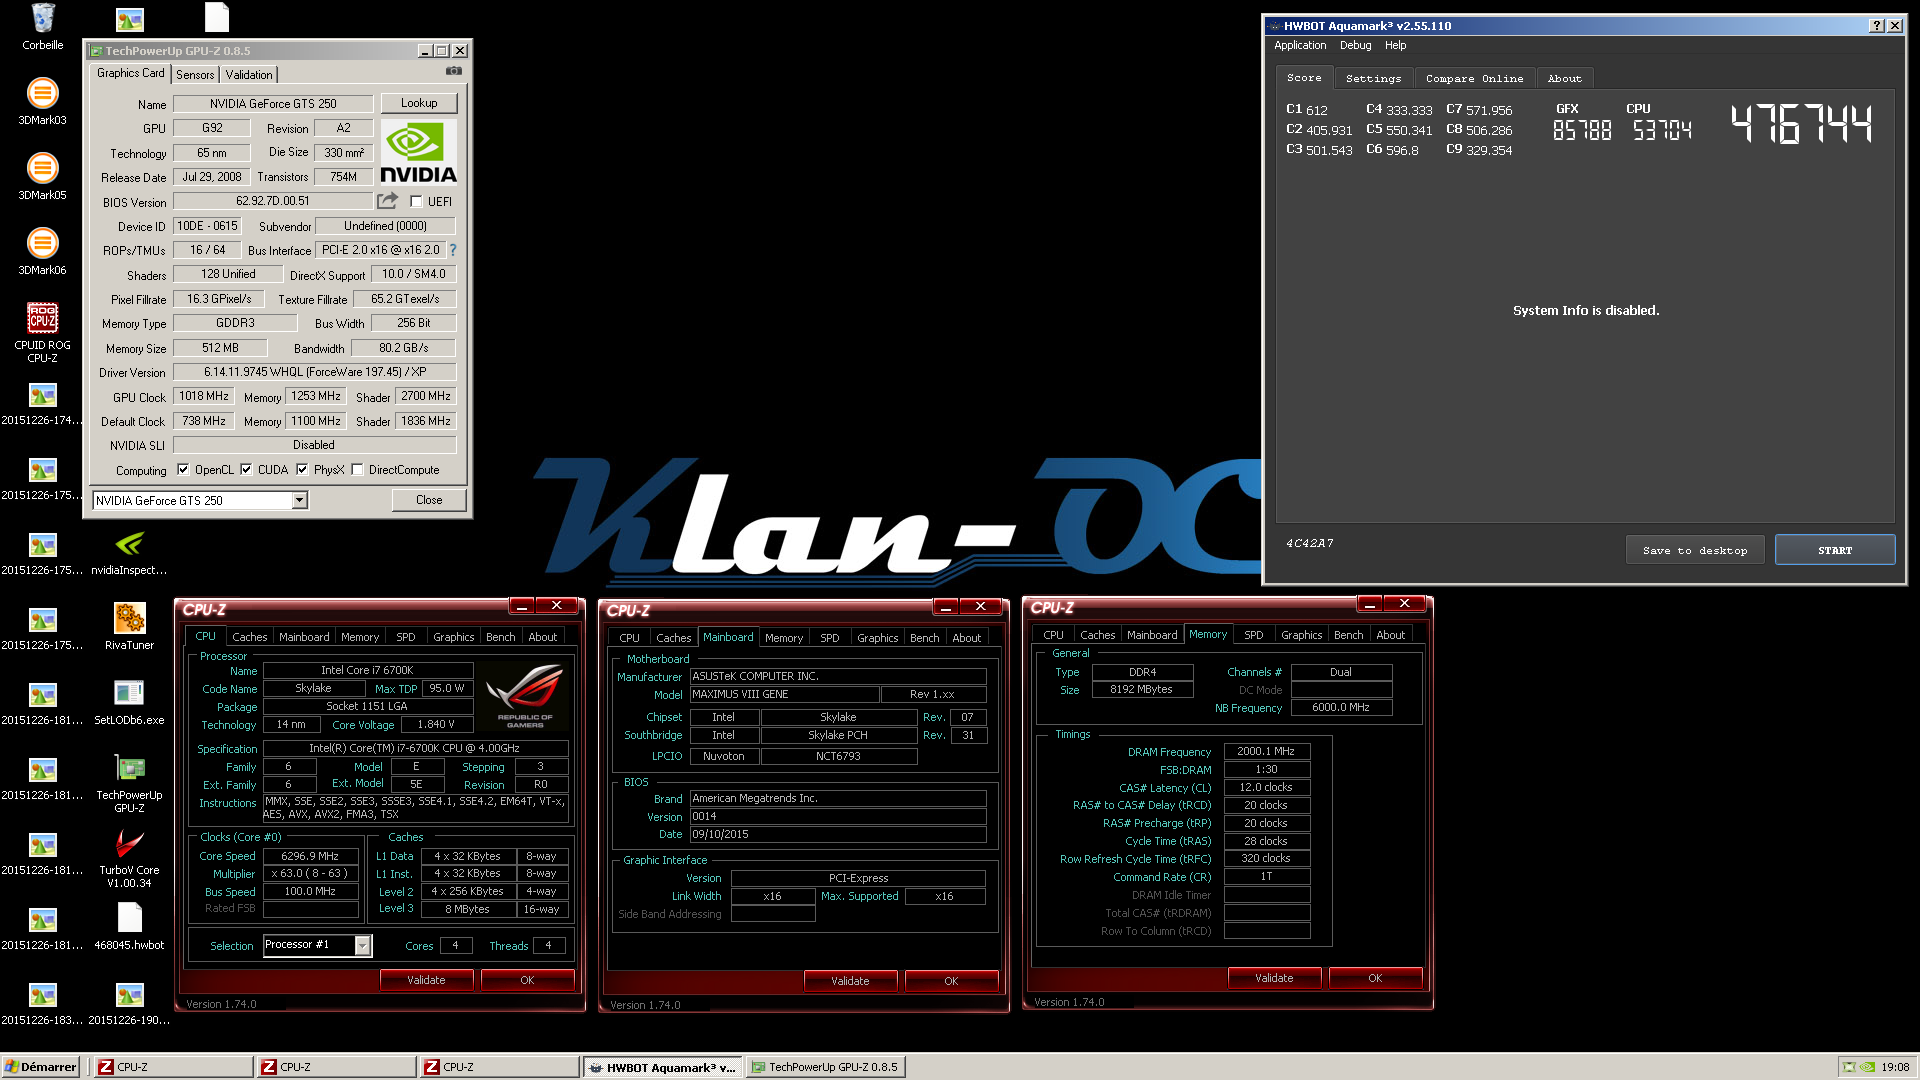Click the Aquamark total score 476744
Viewport: 1920px width, 1080px height.
click(x=1801, y=125)
